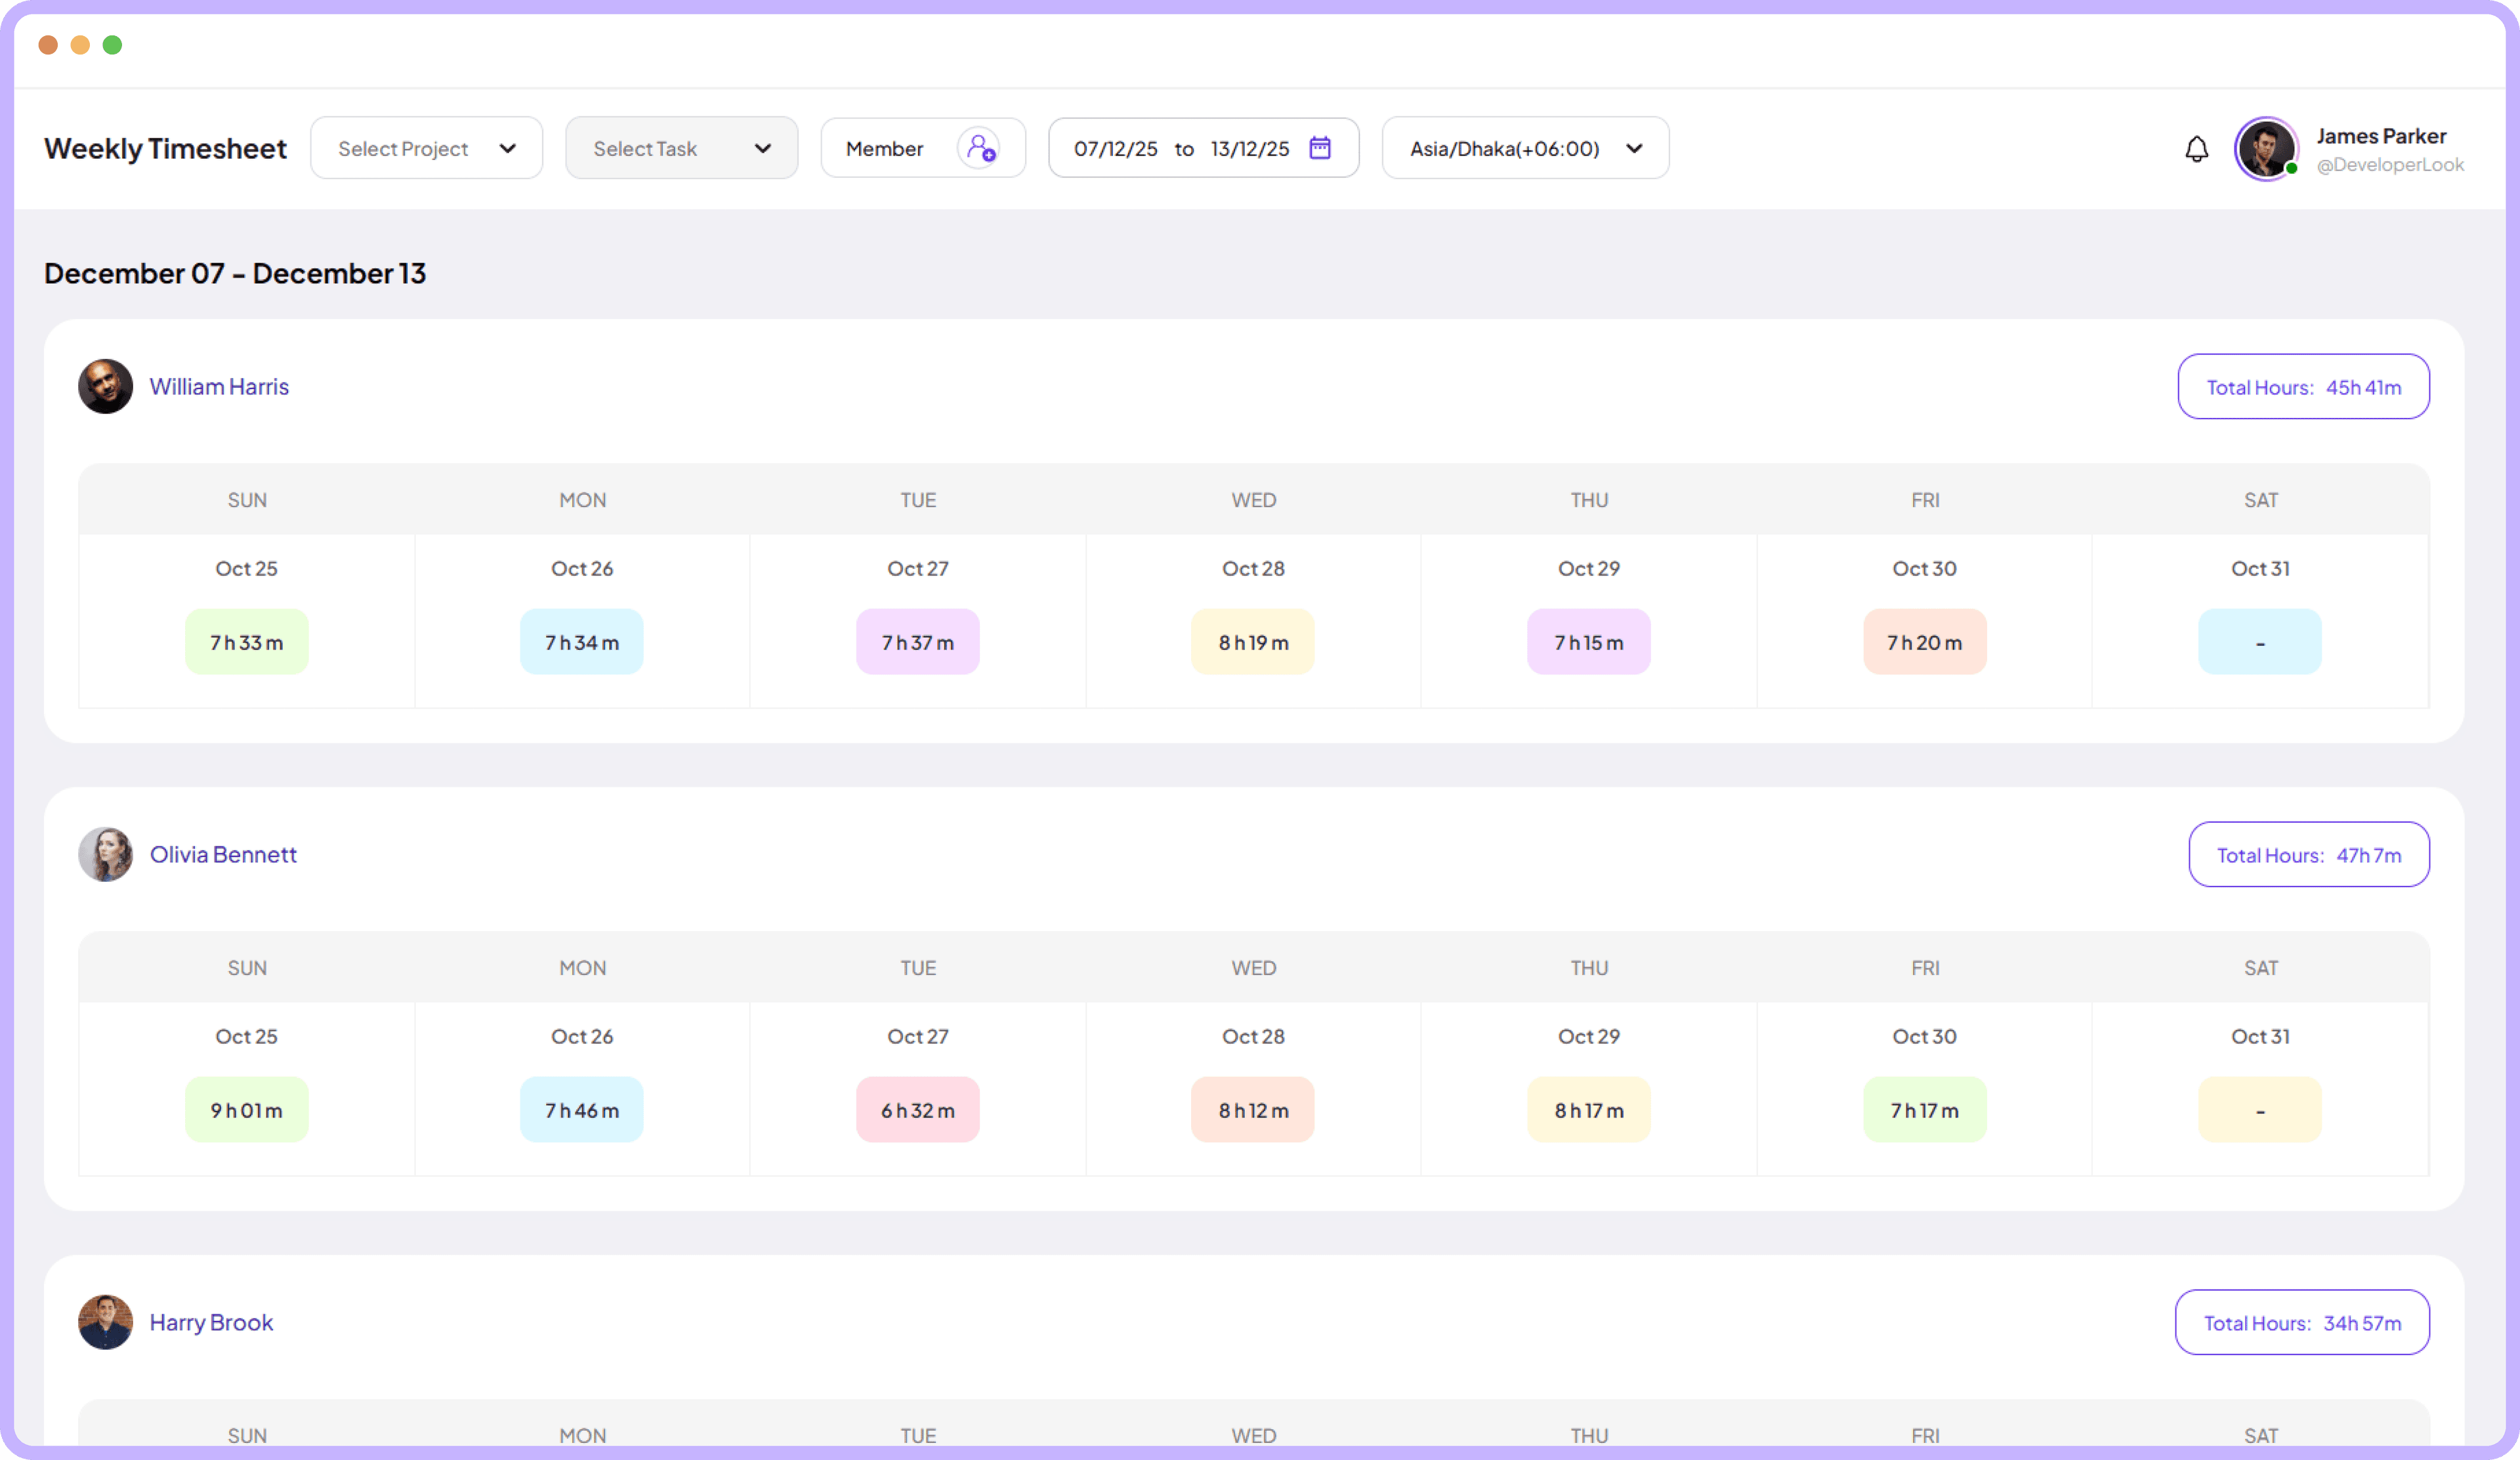
Task: Click James Parker's profile avatar
Action: [x=2267, y=148]
